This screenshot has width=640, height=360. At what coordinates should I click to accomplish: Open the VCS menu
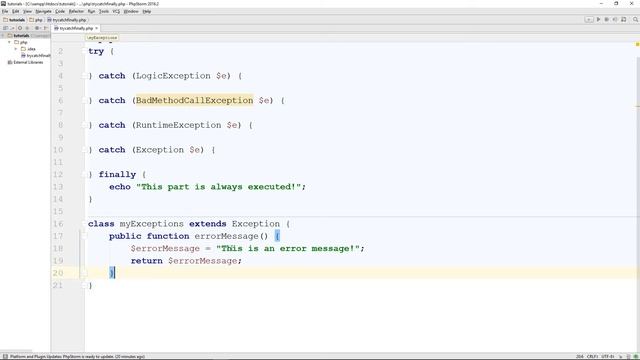pos(116,11)
